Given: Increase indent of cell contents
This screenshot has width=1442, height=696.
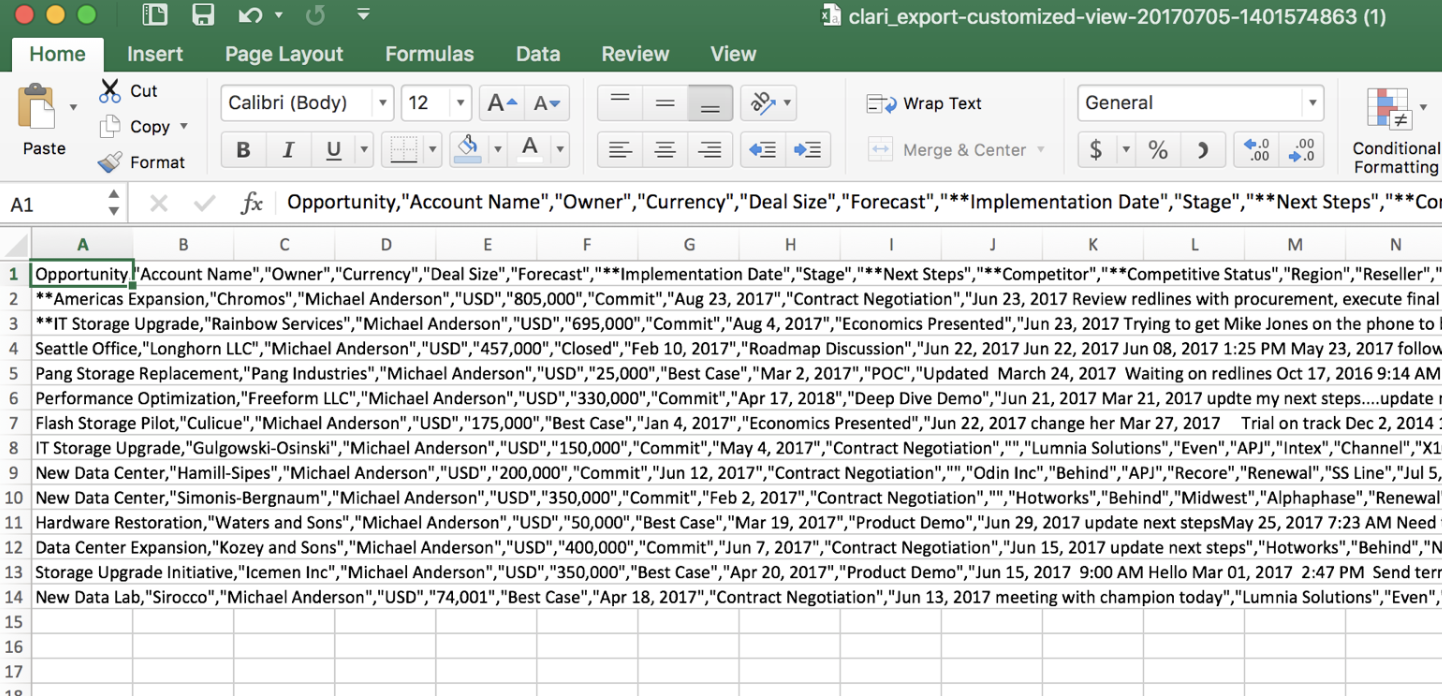Looking at the screenshot, I should [807, 150].
